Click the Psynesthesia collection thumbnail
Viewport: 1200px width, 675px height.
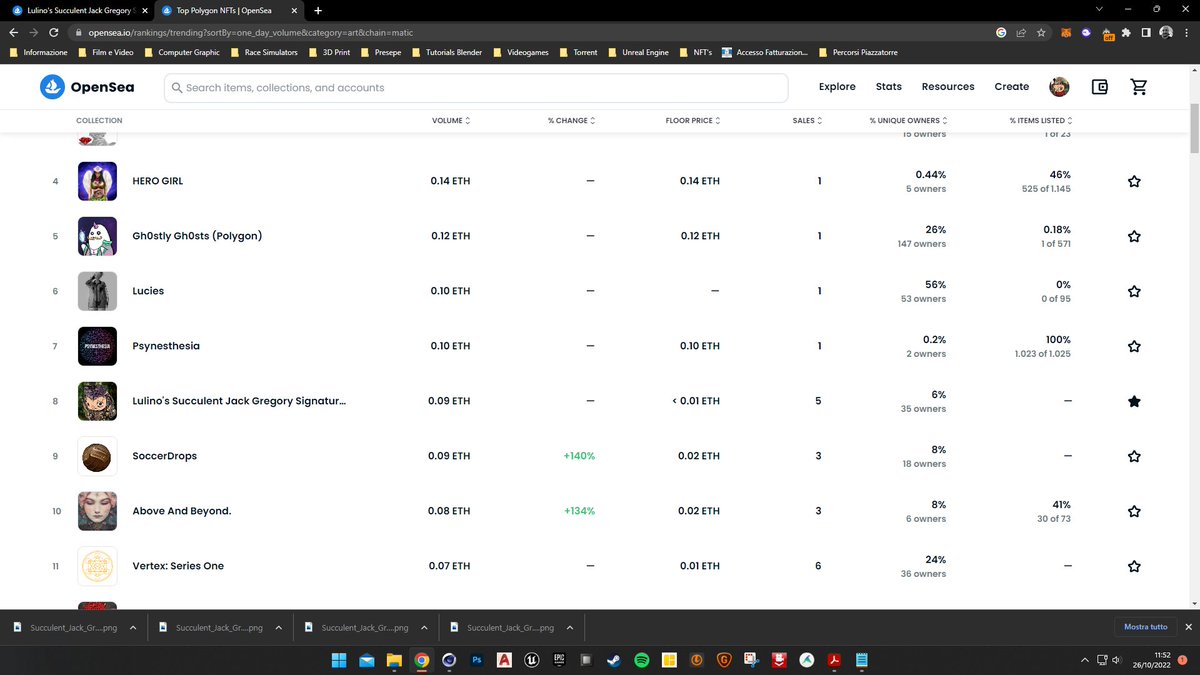[97, 346]
